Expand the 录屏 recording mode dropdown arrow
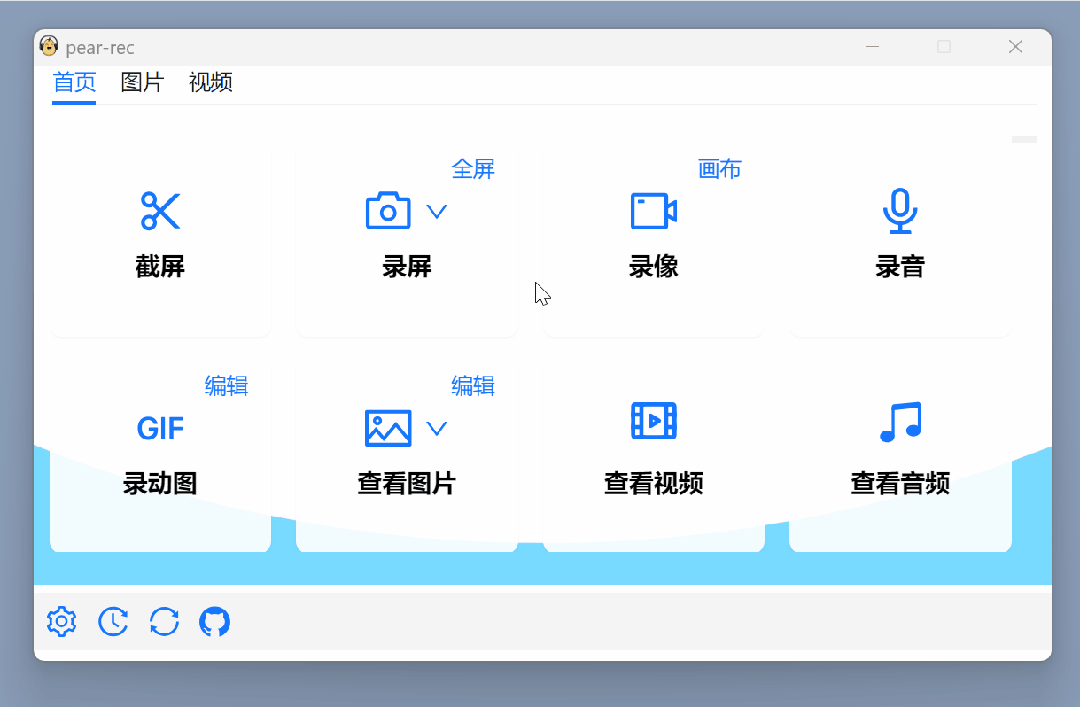The width and height of the screenshot is (1080, 707). point(436,211)
